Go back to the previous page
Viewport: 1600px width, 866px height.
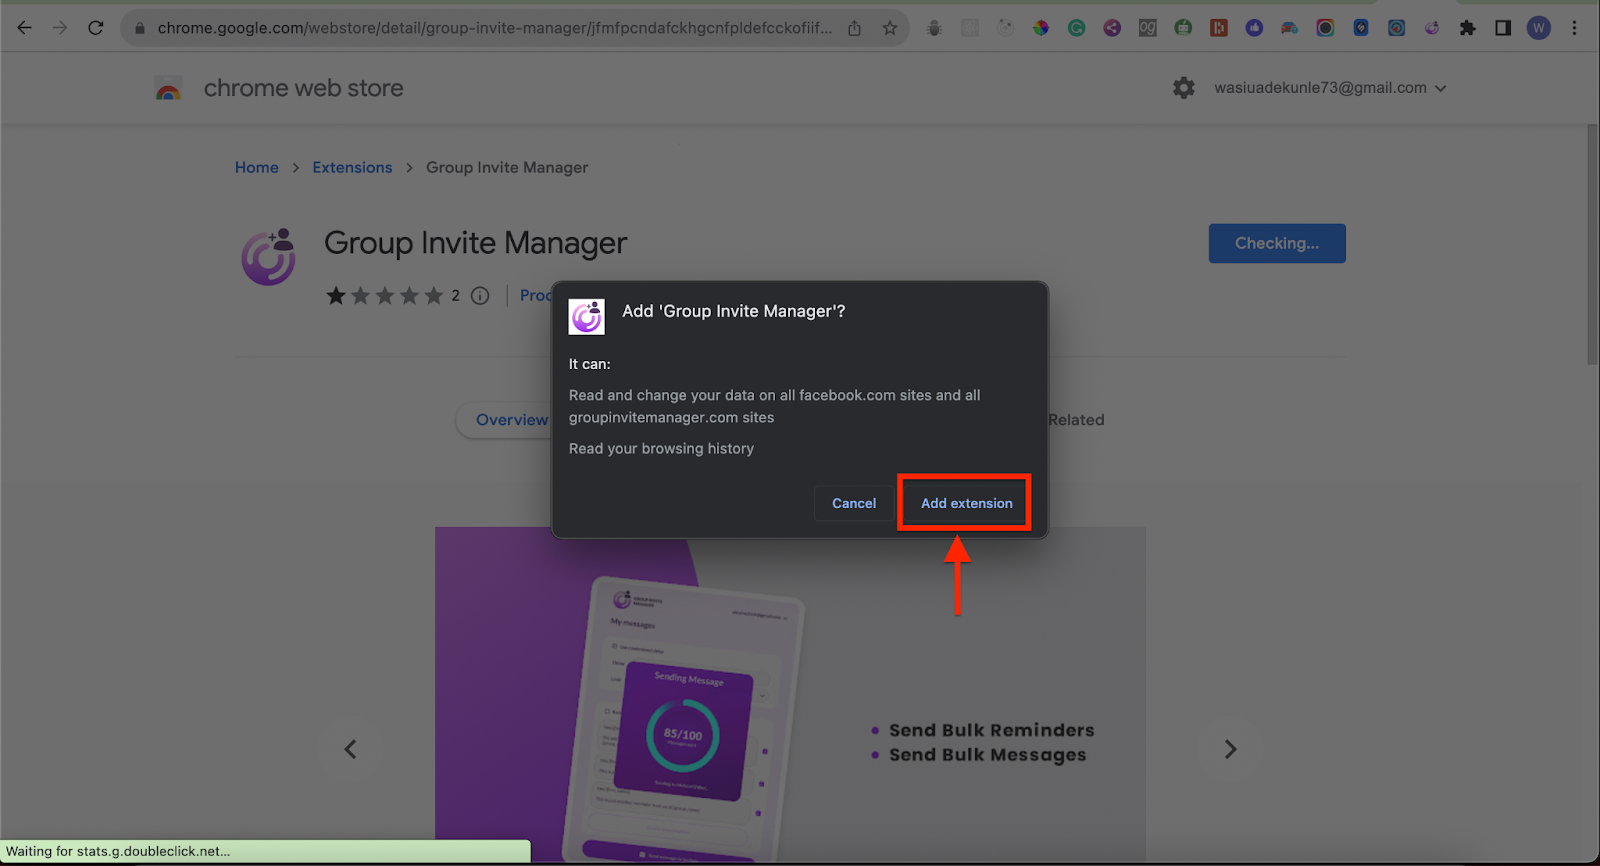(x=25, y=28)
